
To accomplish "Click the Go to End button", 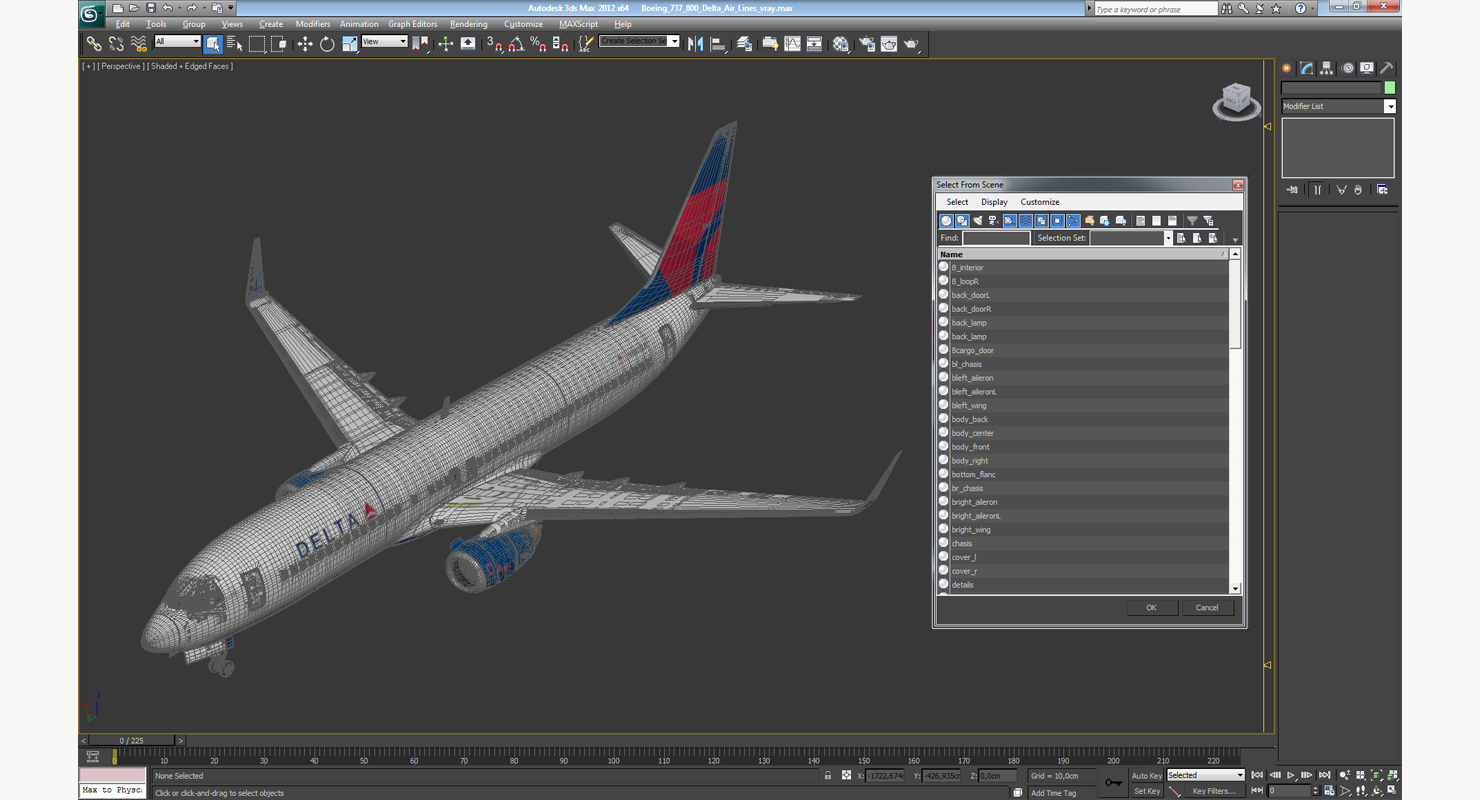I will click(x=1325, y=775).
